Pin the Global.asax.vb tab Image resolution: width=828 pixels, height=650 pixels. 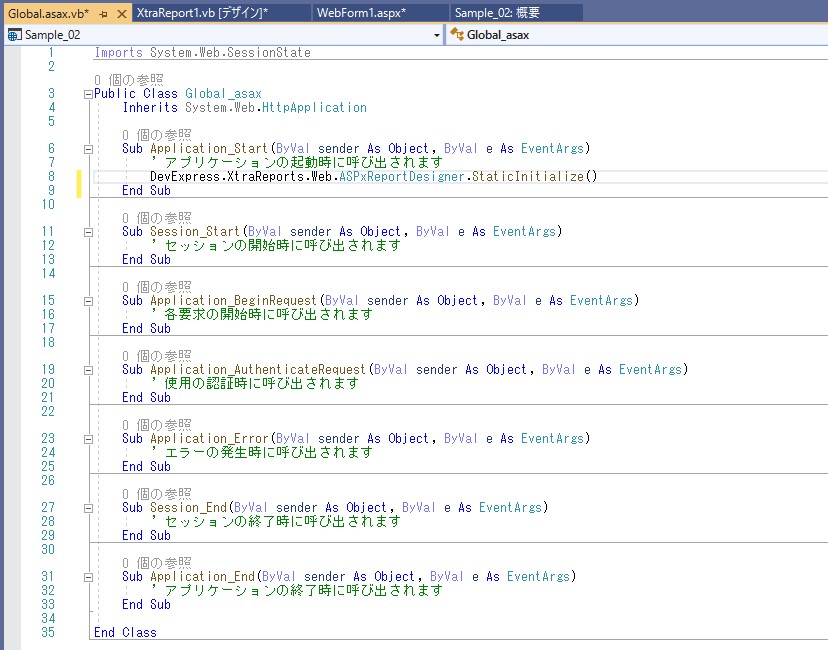103,13
